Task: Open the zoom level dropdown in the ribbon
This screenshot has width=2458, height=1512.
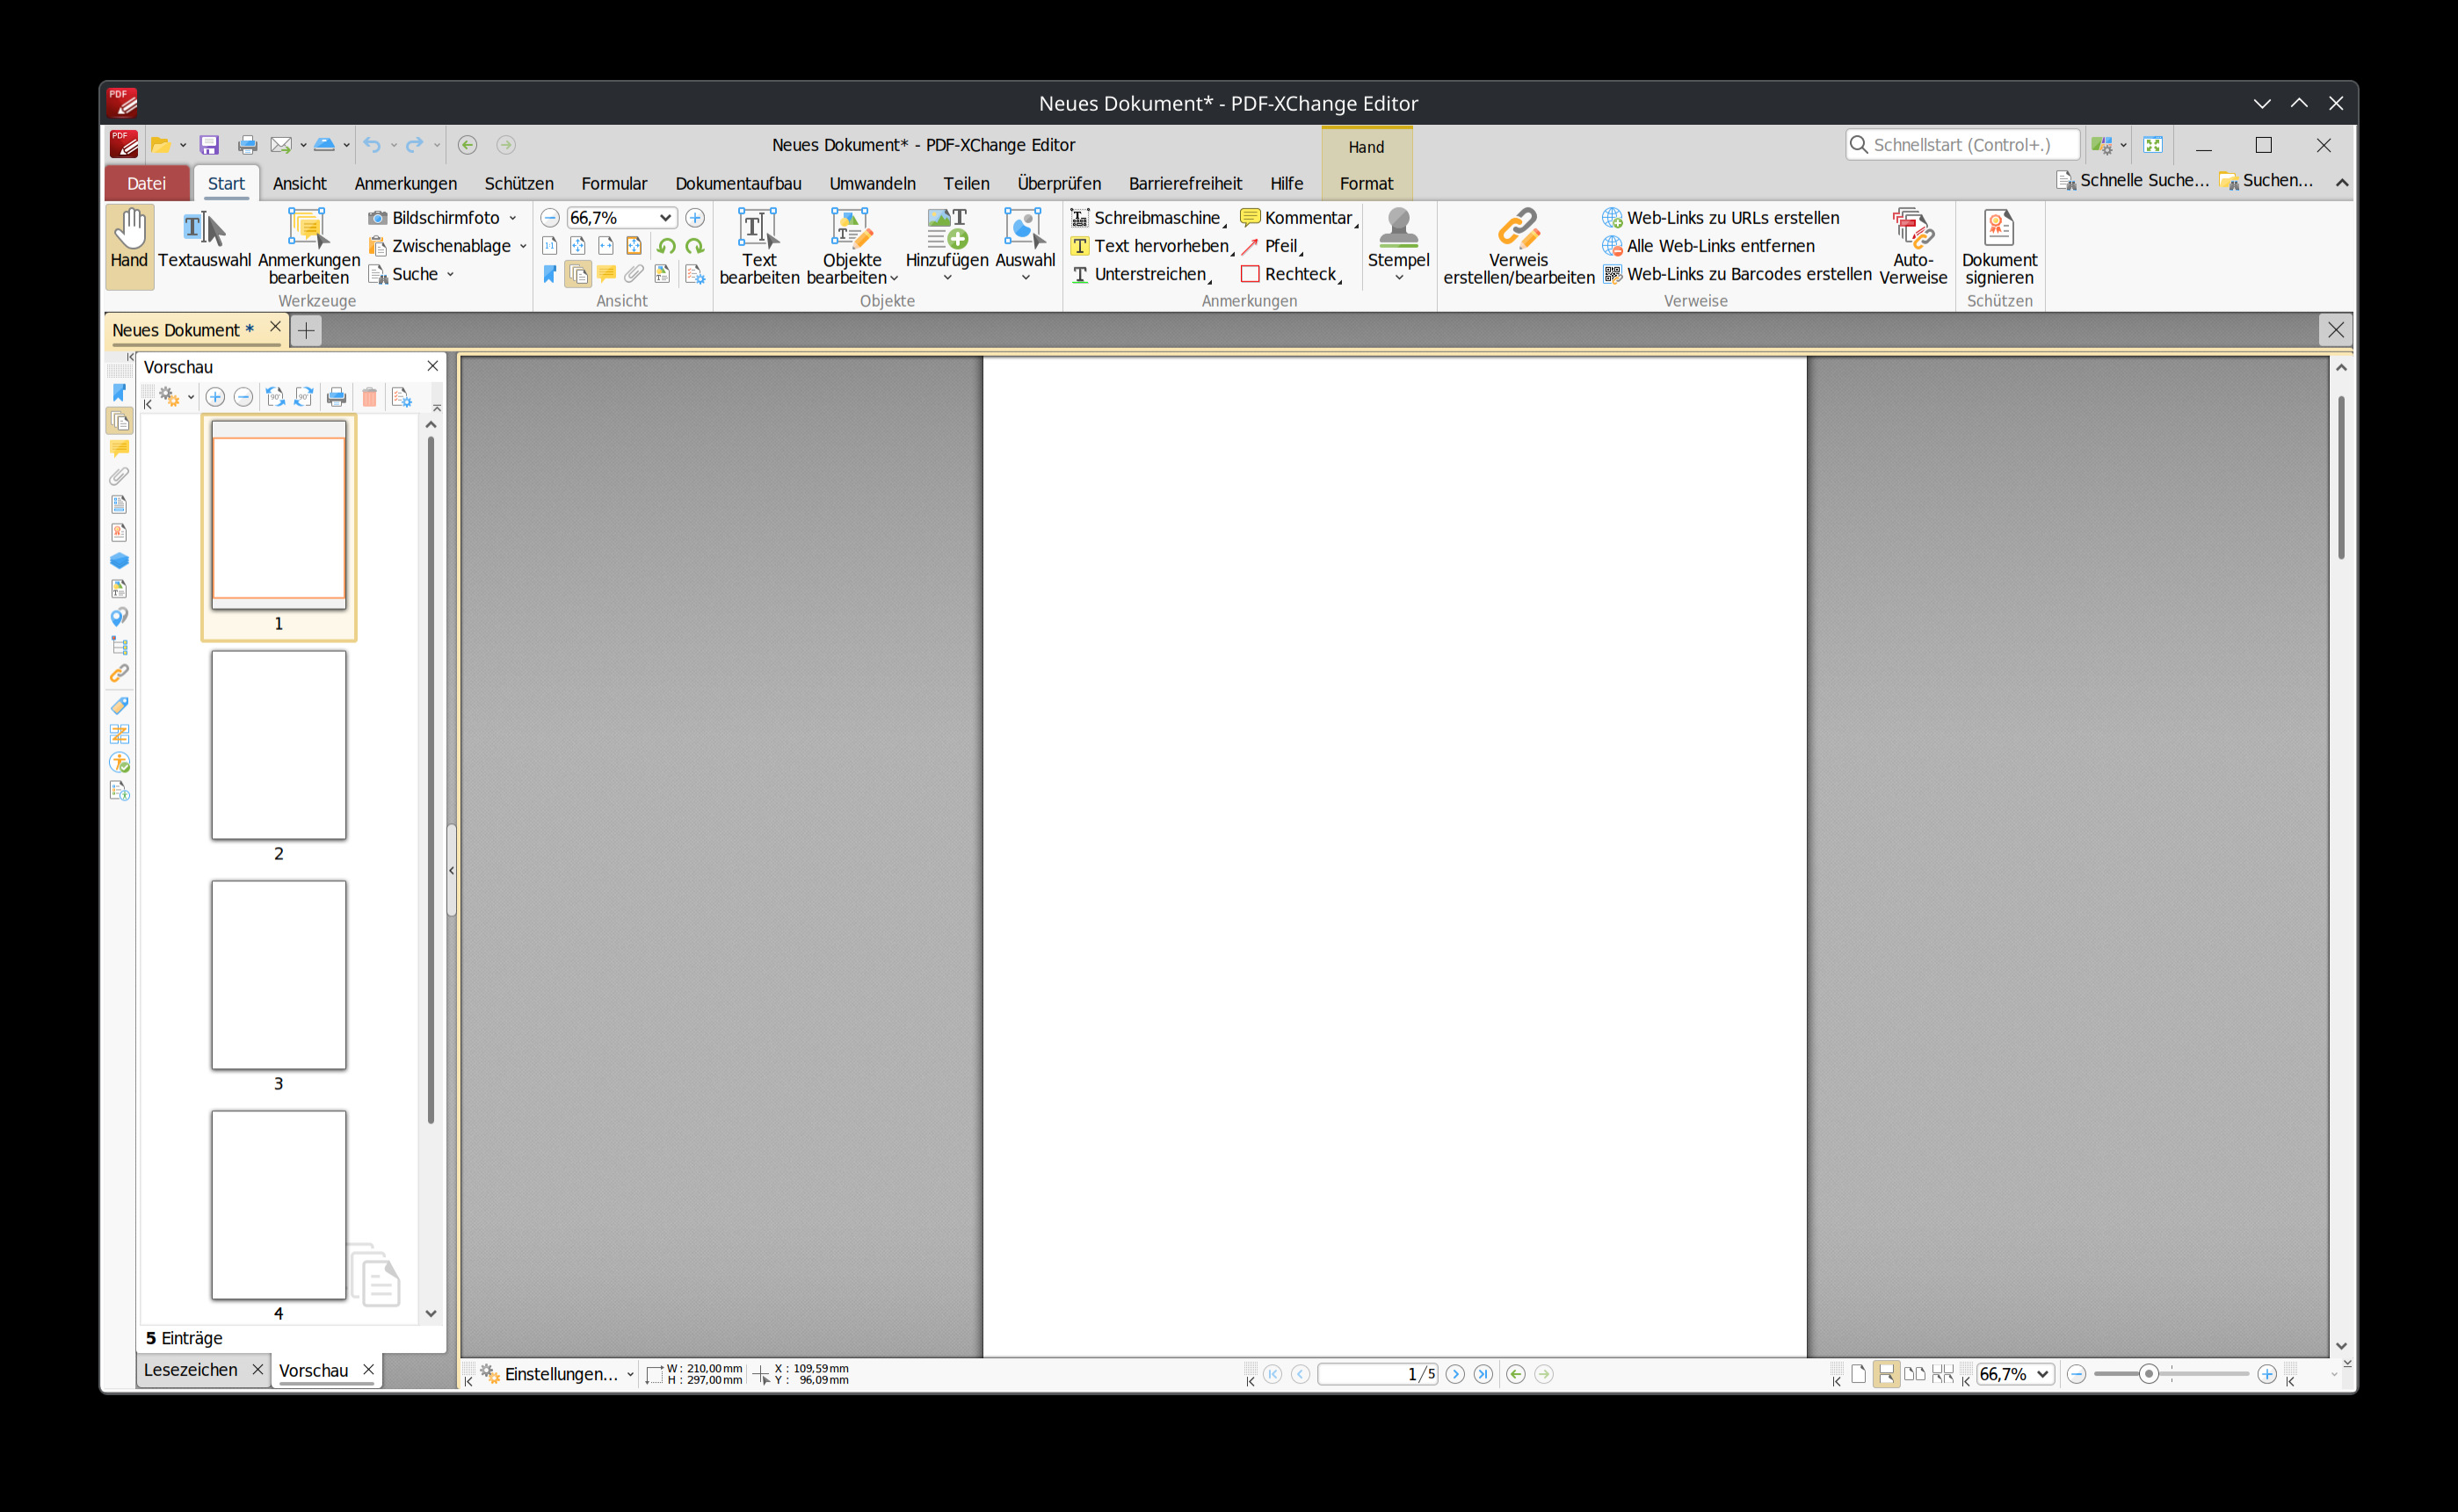Action: [x=665, y=218]
